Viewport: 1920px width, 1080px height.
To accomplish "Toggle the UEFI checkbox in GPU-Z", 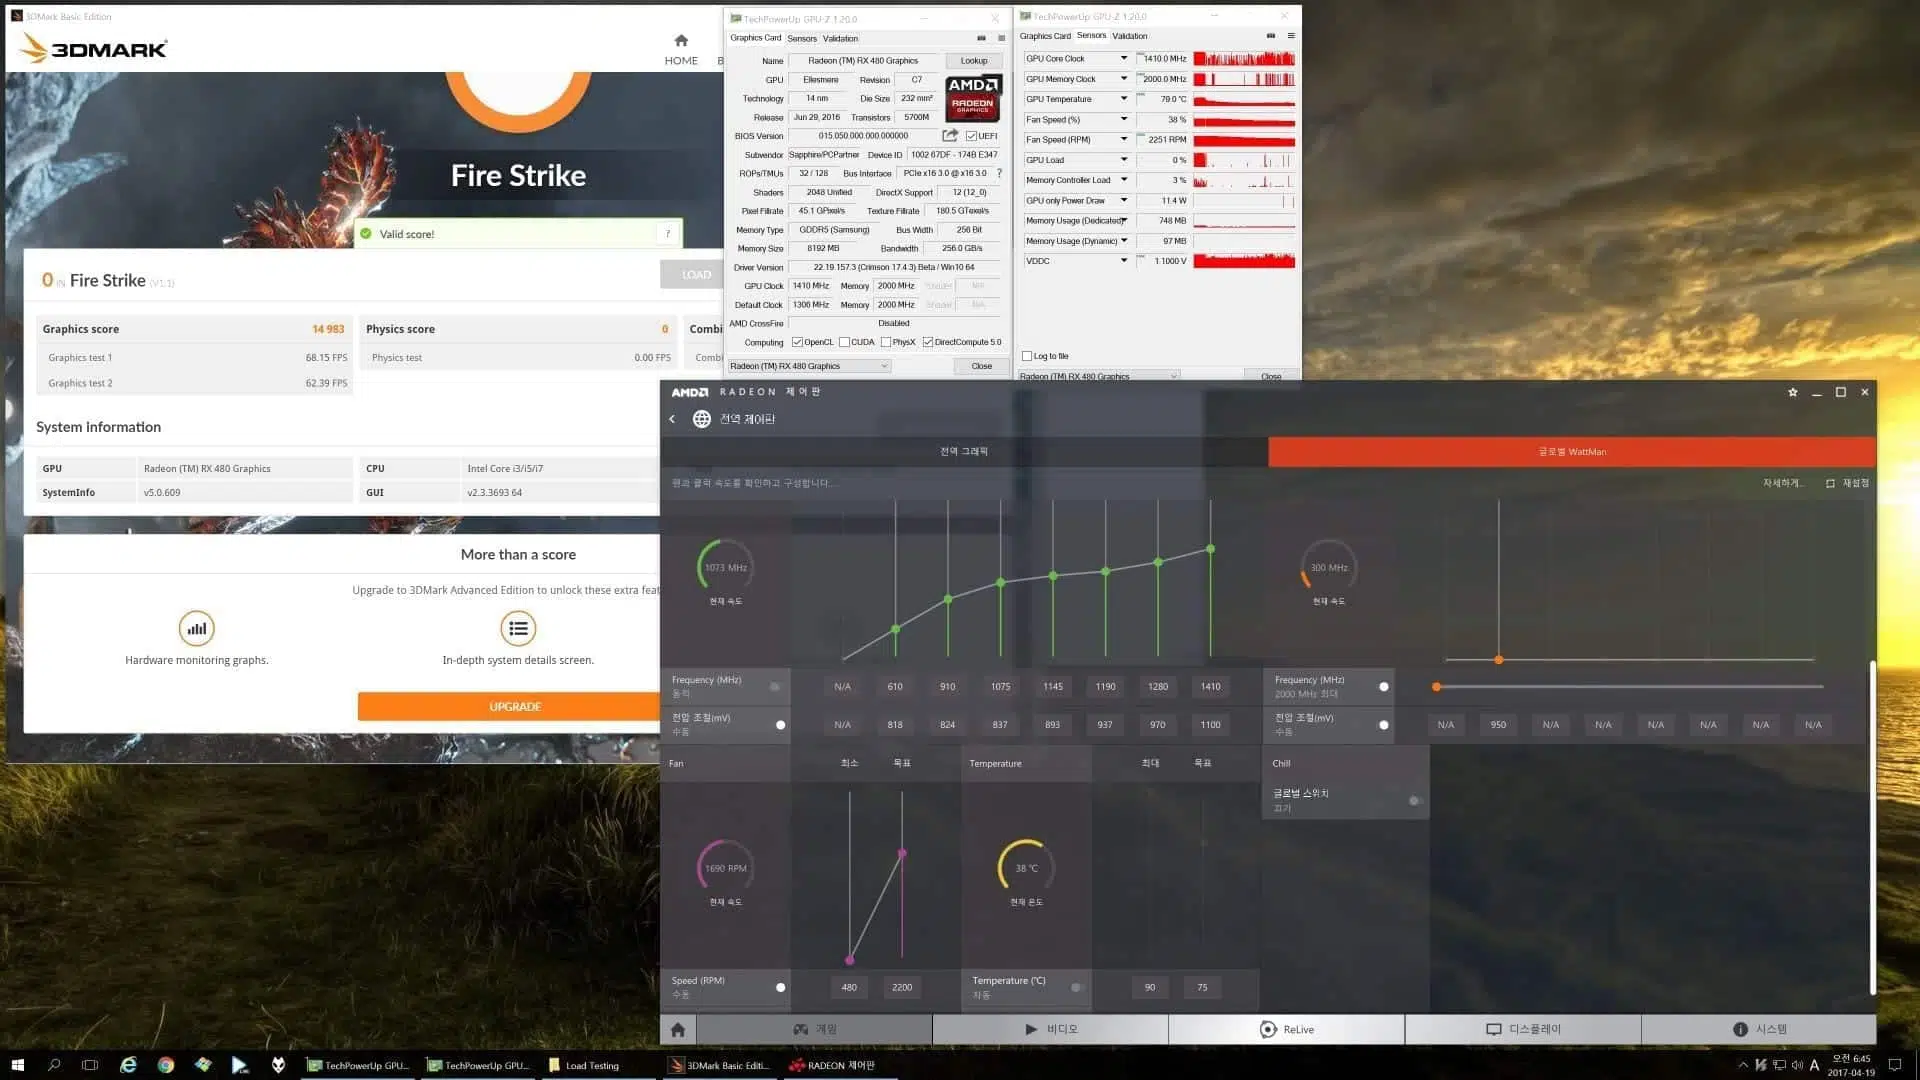I will pyautogui.click(x=971, y=136).
